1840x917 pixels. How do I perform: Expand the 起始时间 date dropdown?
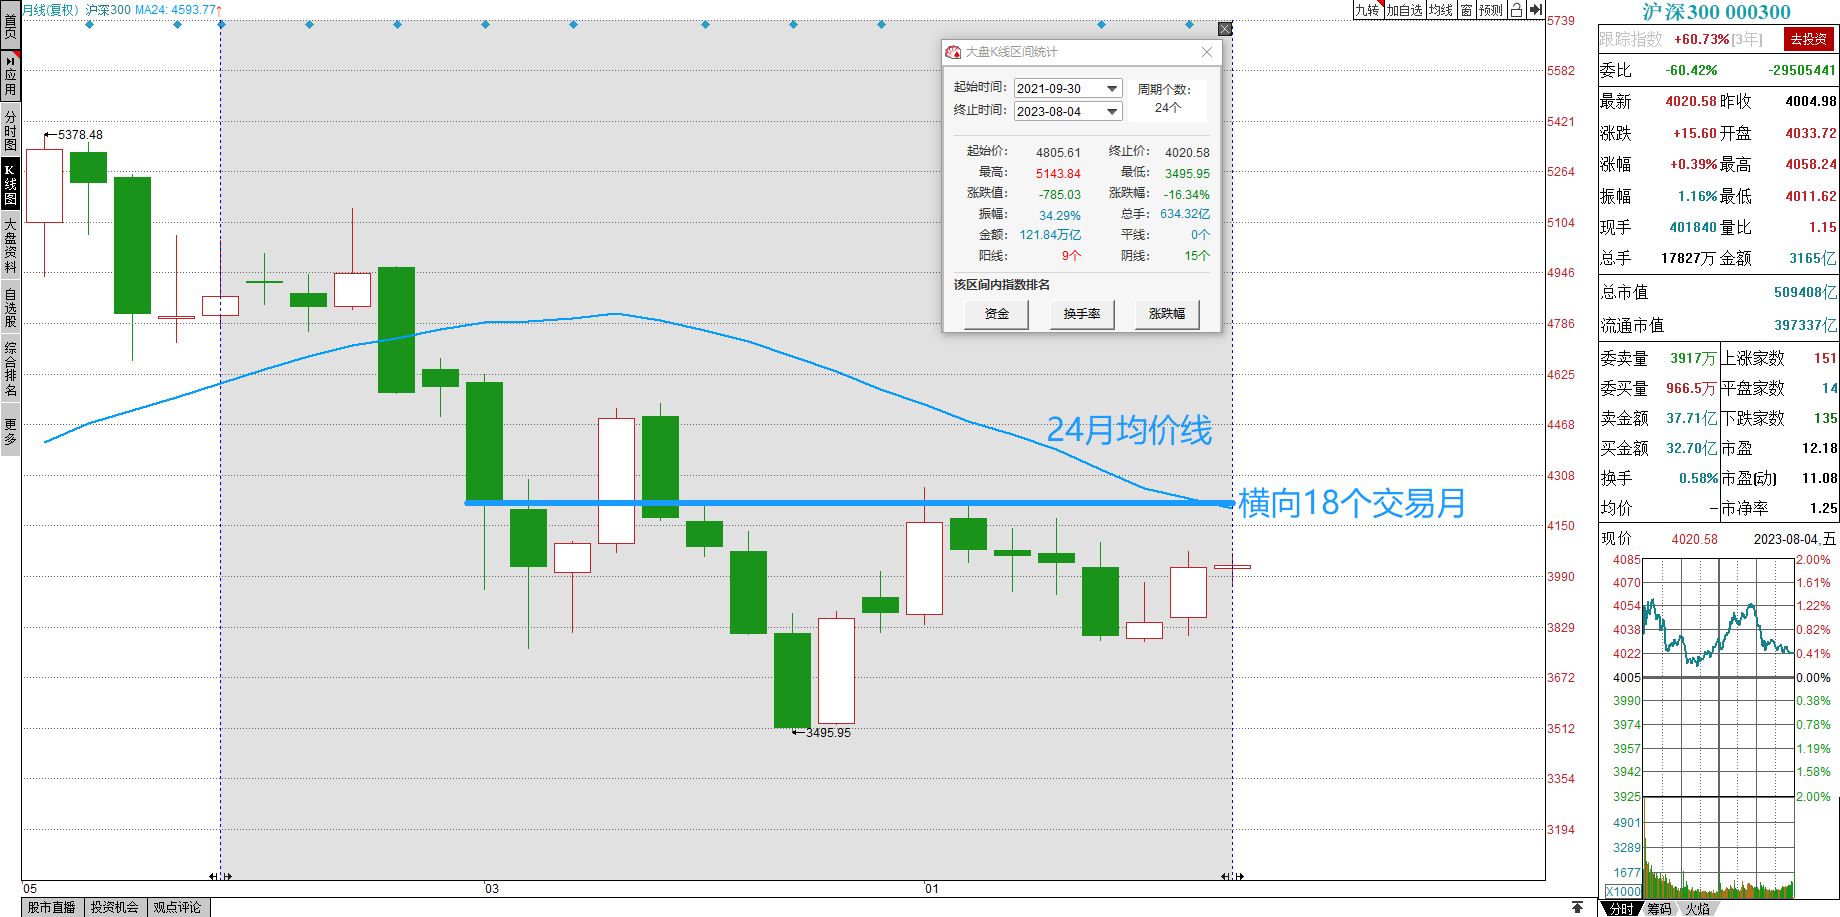(1112, 89)
